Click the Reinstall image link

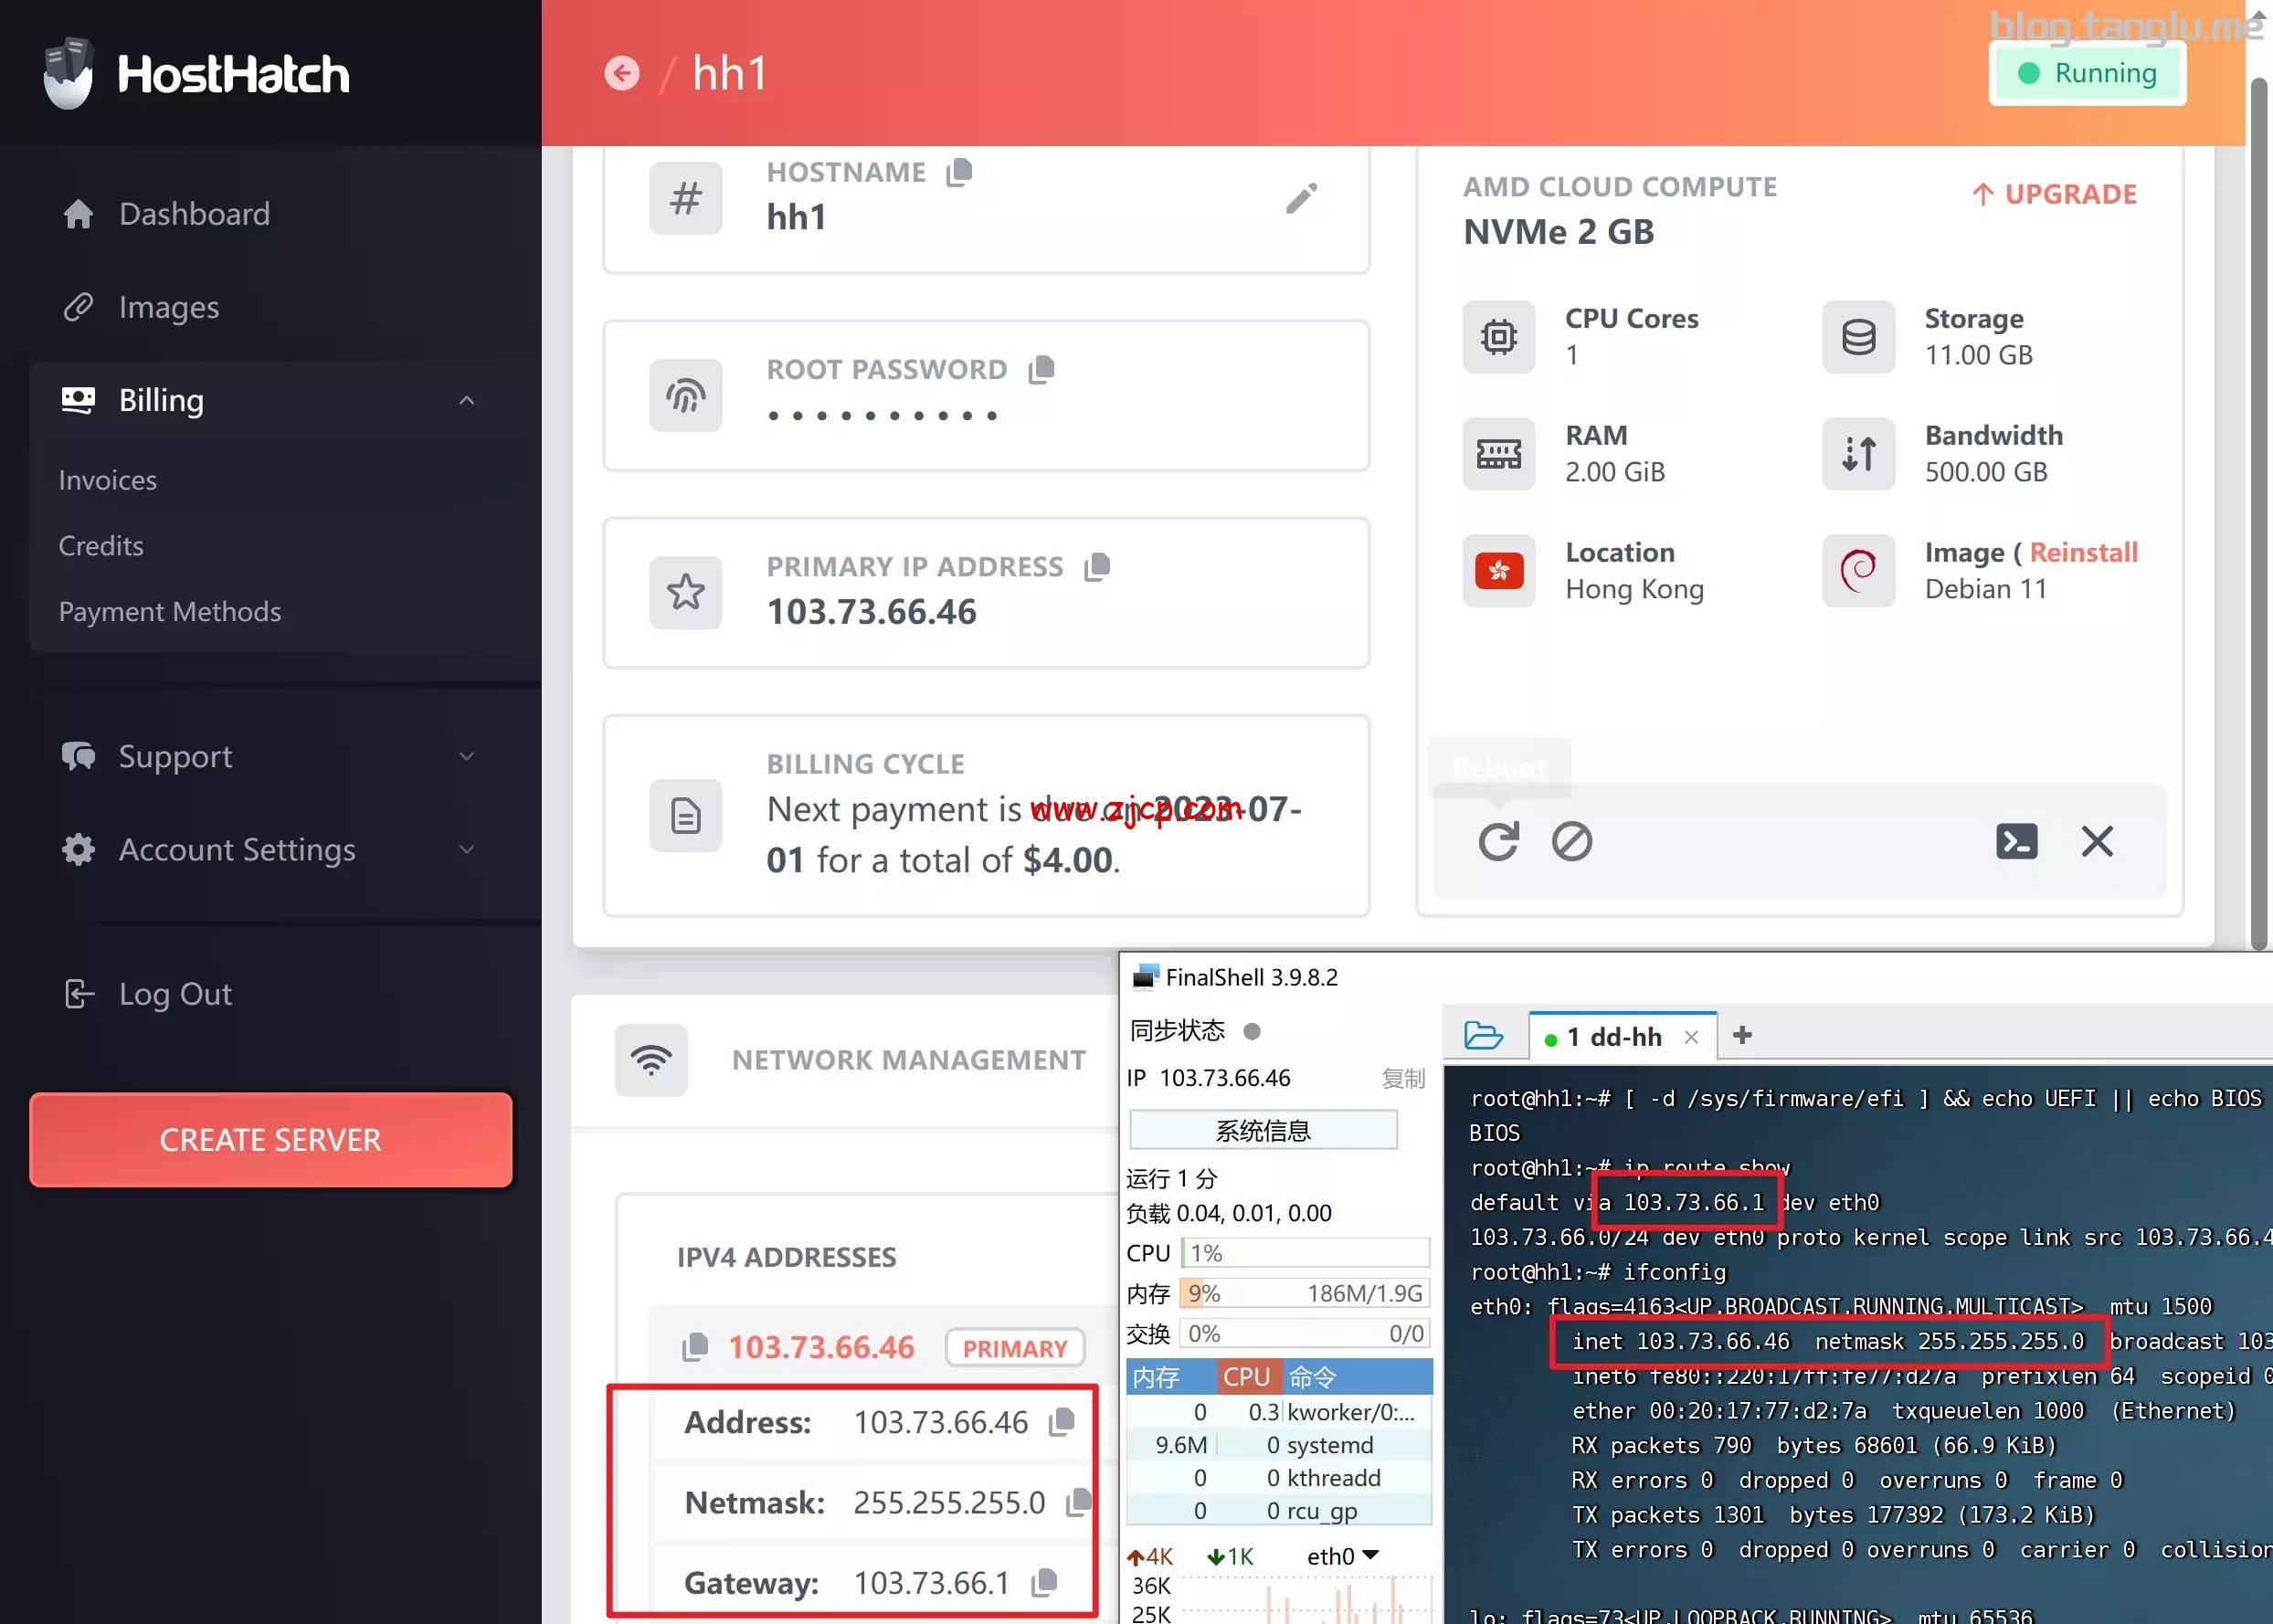point(2082,552)
